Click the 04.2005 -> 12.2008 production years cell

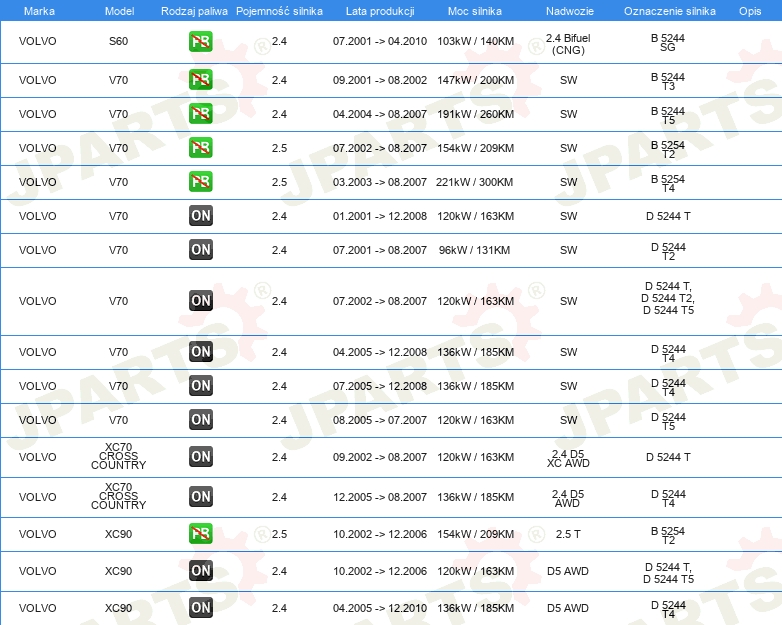pyautogui.click(x=380, y=352)
